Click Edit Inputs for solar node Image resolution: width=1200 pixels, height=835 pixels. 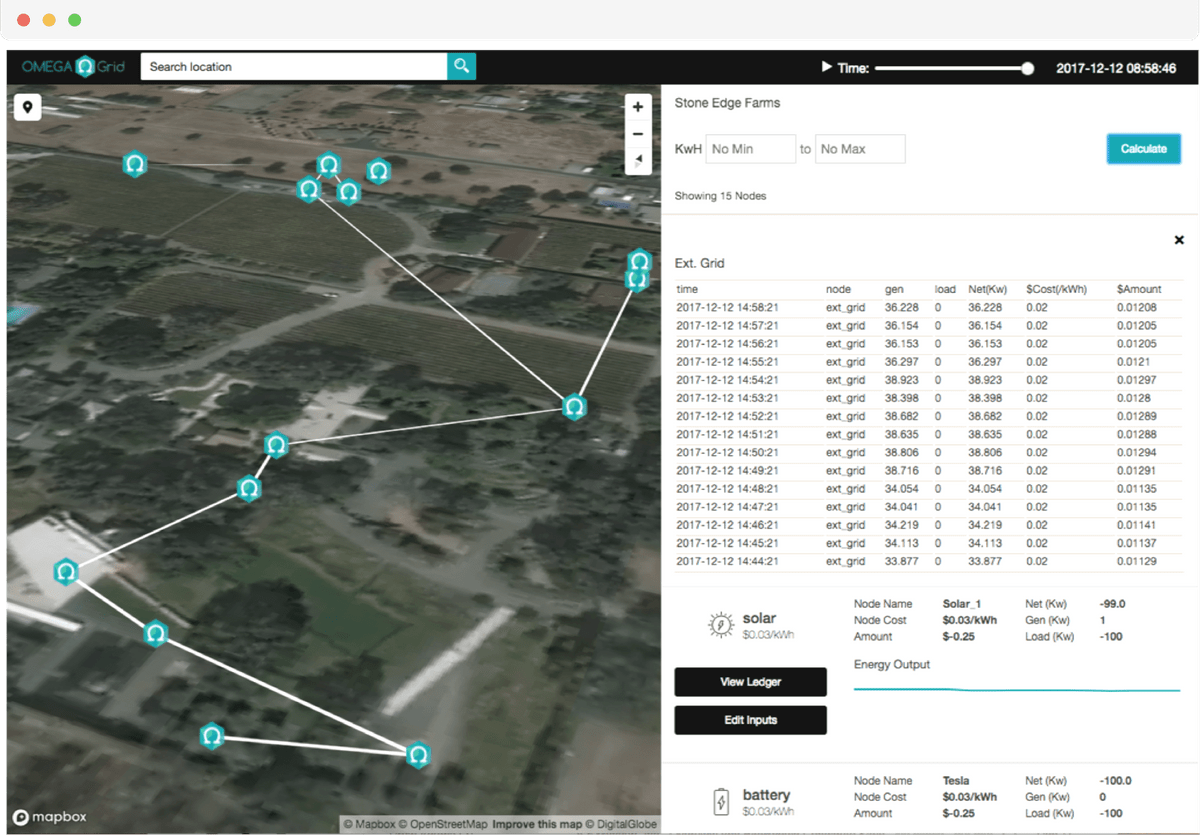coord(750,720)
